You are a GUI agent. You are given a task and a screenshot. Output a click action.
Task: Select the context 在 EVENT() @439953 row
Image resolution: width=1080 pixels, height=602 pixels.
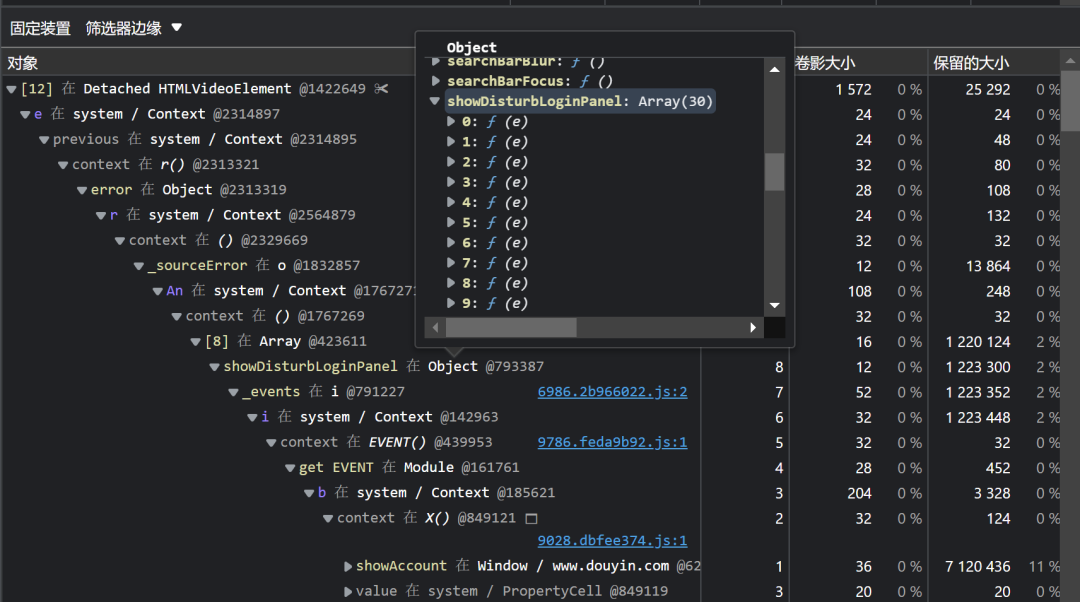386,442
